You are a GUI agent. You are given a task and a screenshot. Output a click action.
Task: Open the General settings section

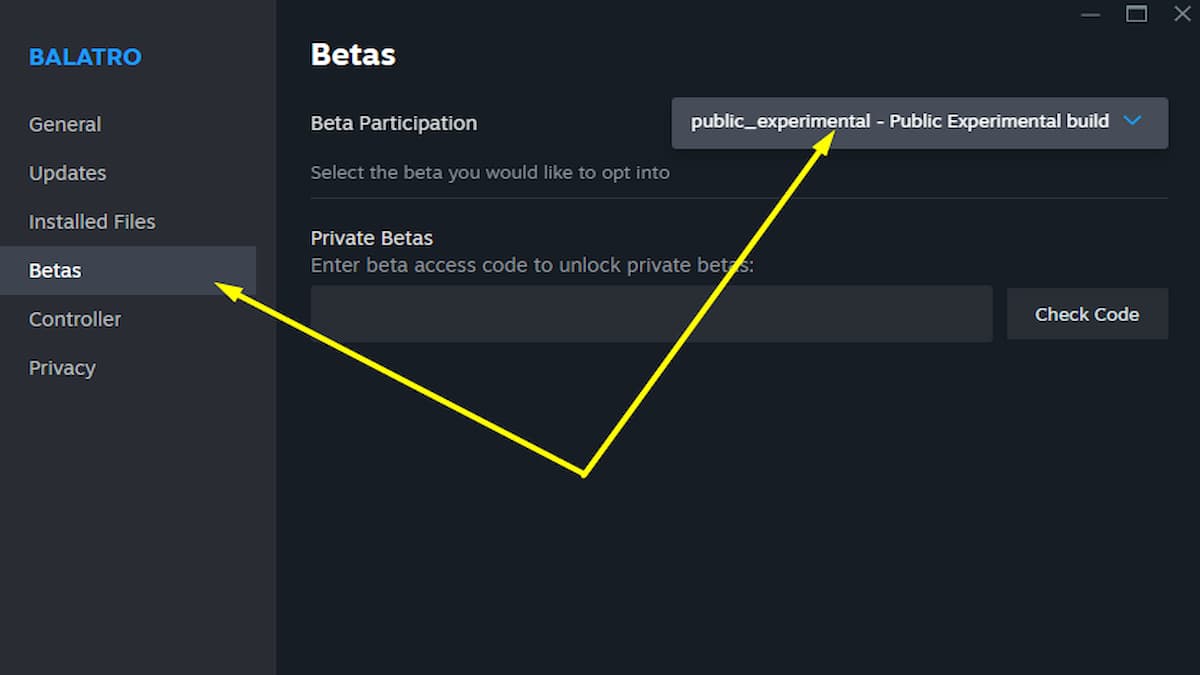[65, 124]
